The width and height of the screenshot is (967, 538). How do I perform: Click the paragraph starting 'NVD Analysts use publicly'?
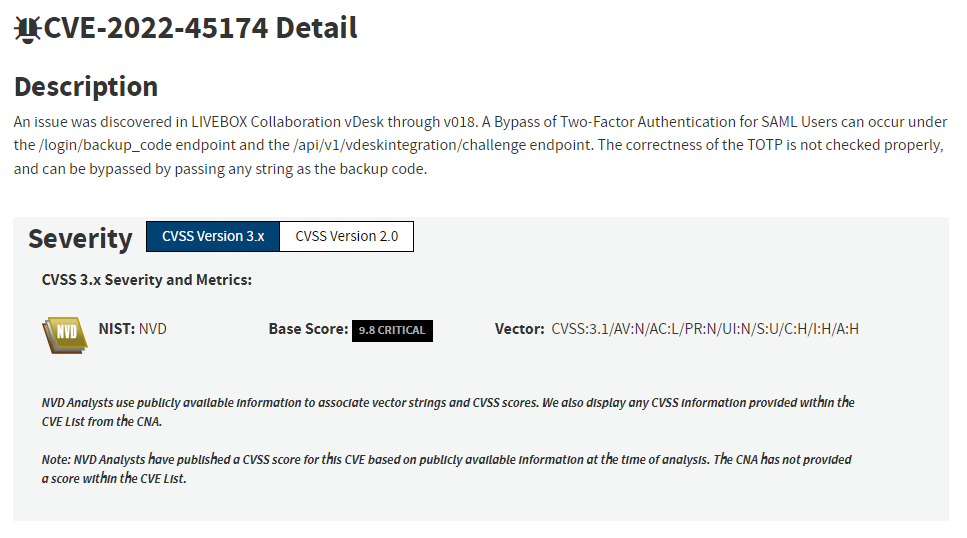448,411
